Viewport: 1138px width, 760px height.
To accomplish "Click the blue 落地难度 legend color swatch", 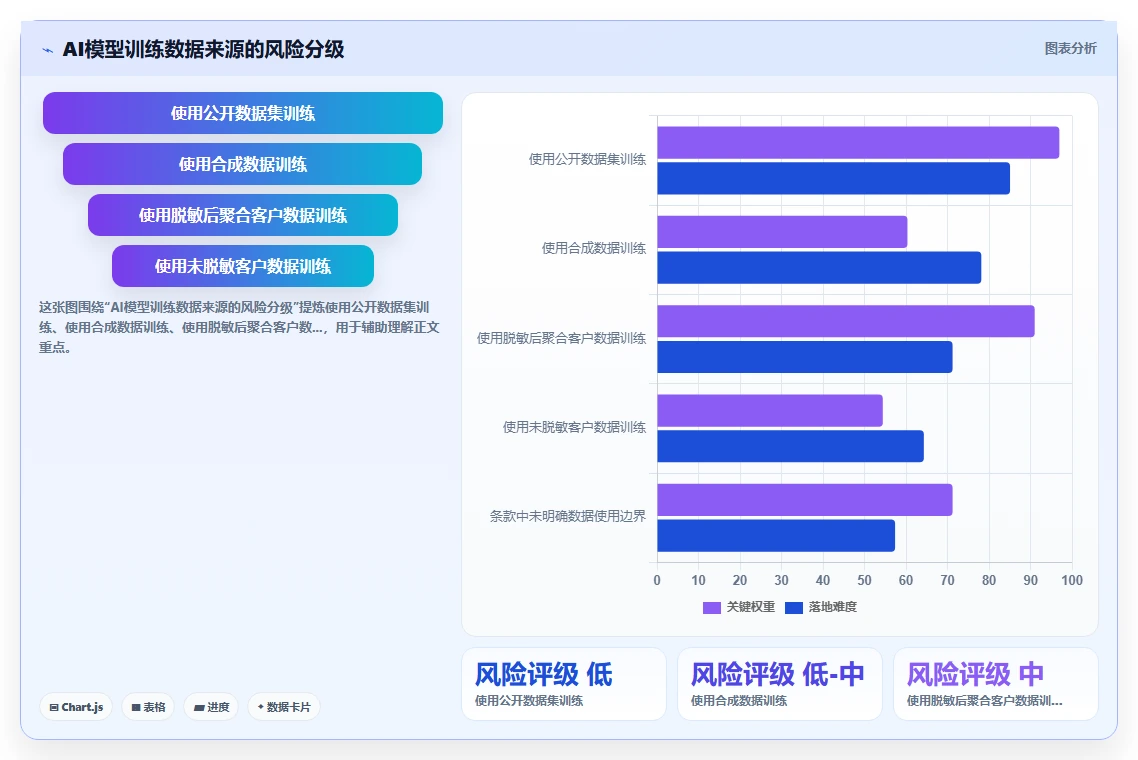I will click(x=793, y=608).
